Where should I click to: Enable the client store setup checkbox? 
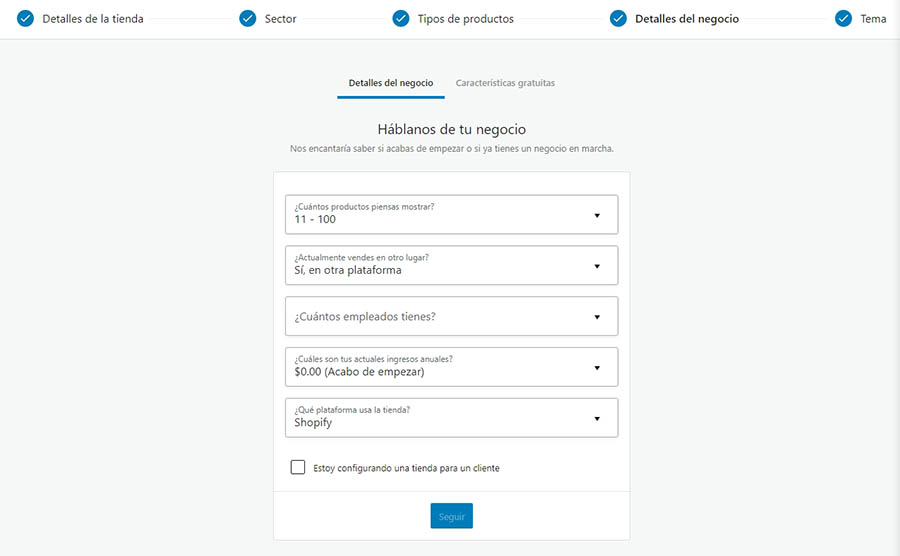pos(297,467)
